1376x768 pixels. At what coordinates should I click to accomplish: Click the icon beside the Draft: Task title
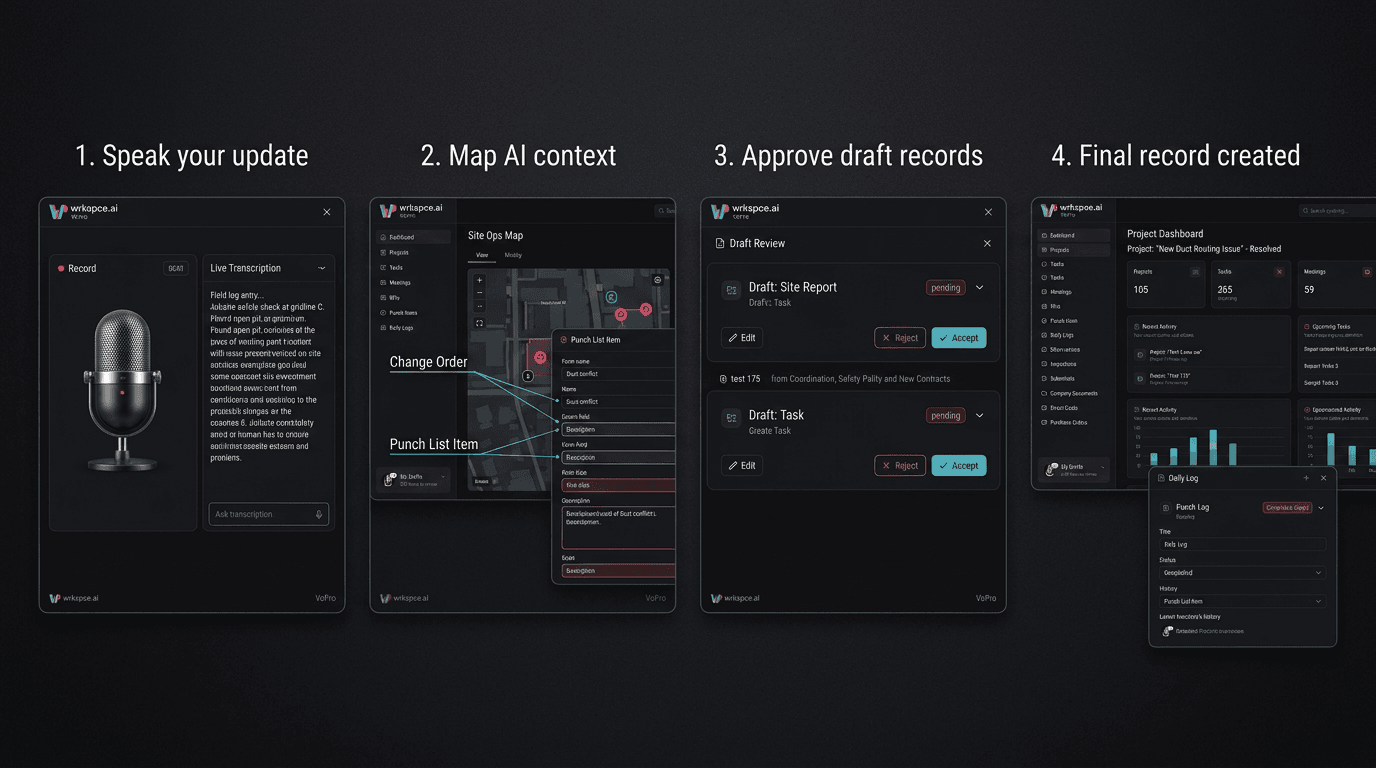tap(732, 419)
